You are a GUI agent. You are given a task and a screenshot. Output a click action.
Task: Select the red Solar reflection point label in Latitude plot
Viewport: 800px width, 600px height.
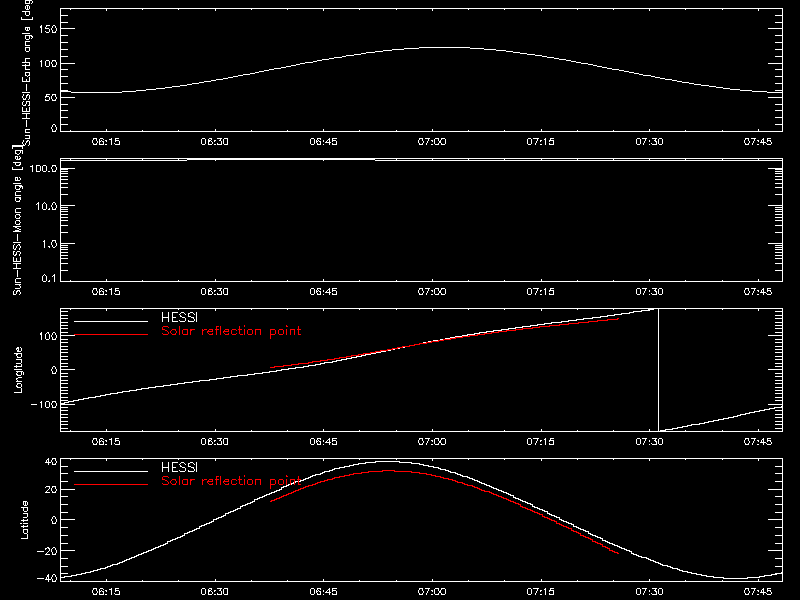coord(231,481)
